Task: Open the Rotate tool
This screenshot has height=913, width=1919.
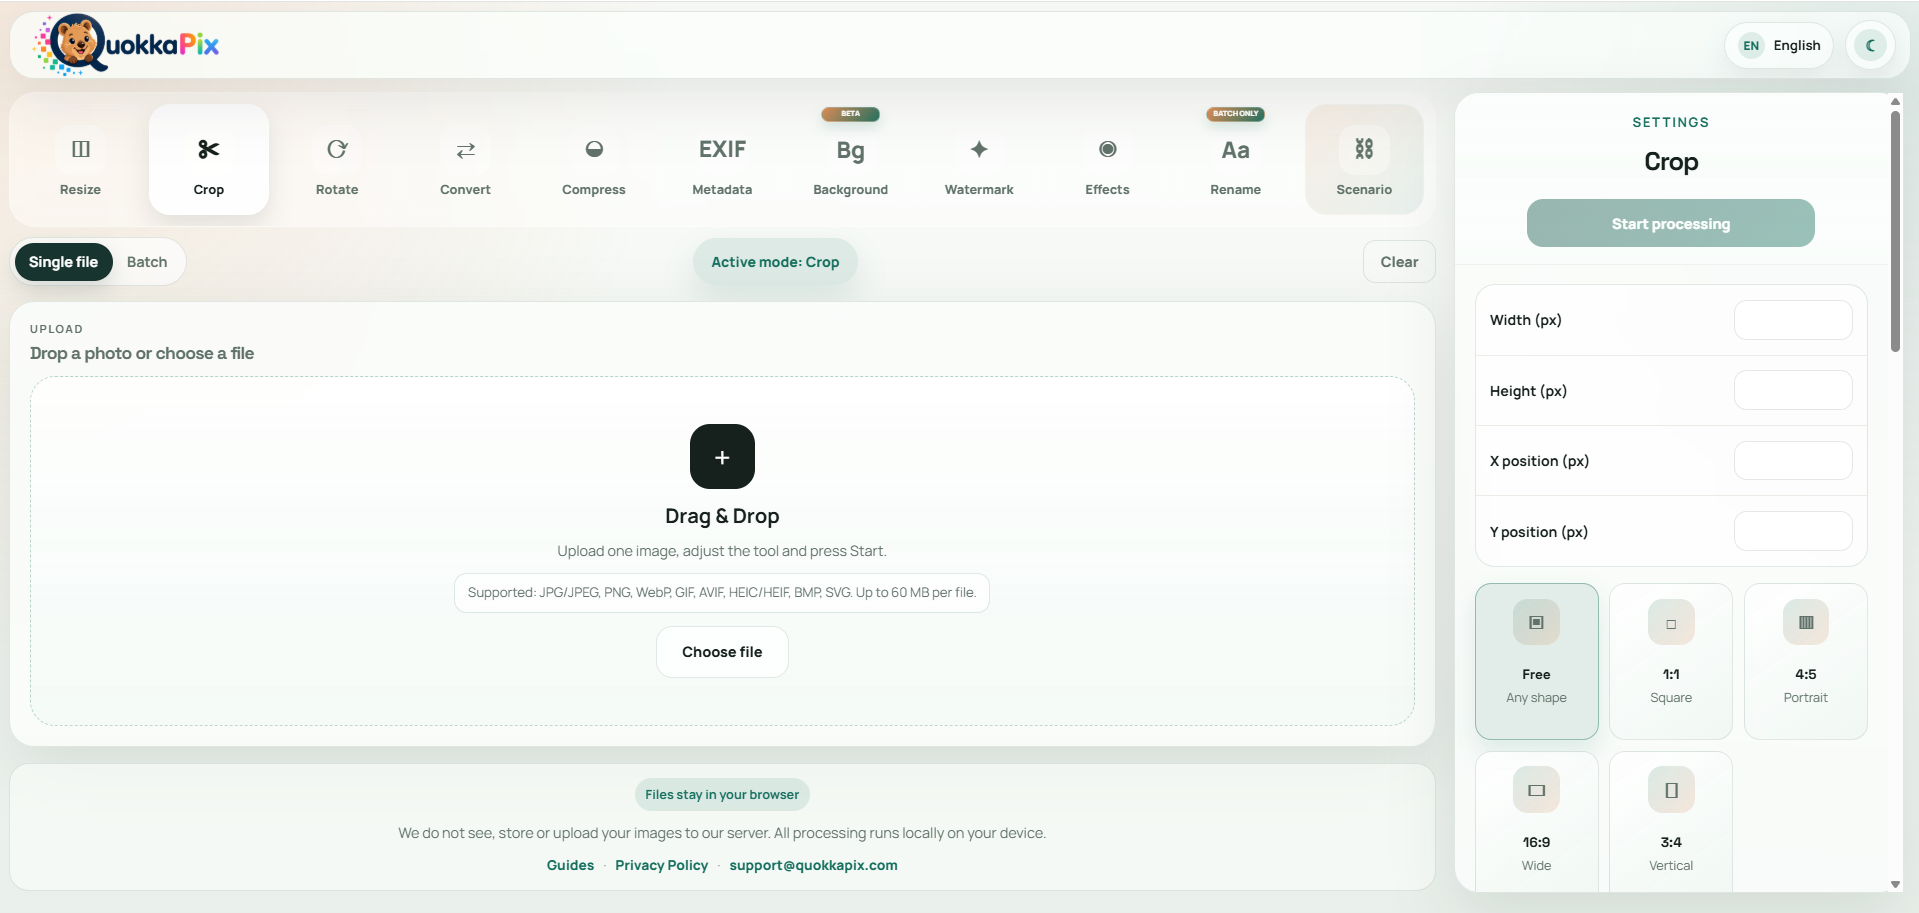Action: tap(337, 160)
